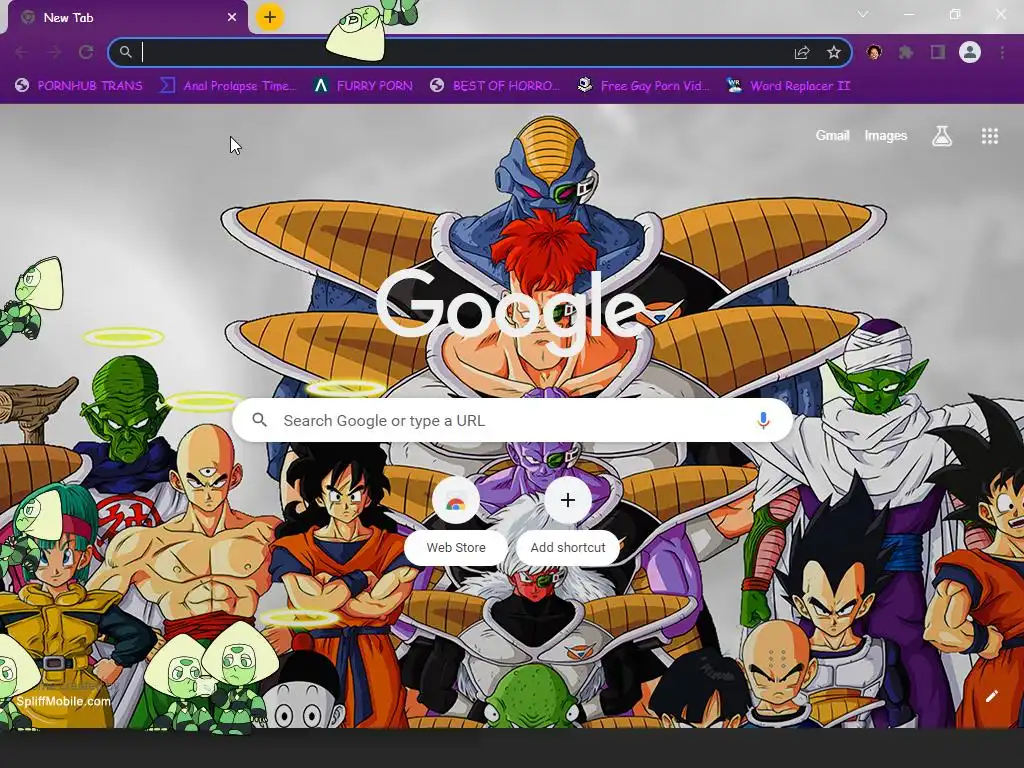Reload the current page
The height and width of the screenshot is (768, 1024).
(86, 52)
